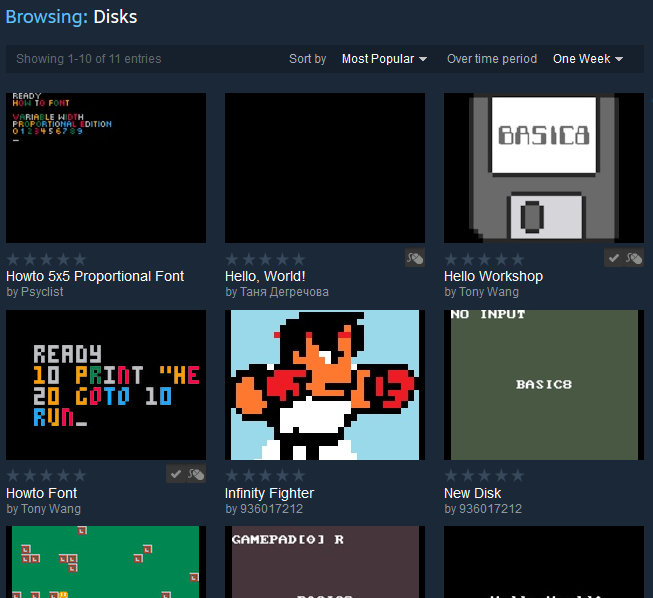The width and height of the screenshot is (653, 598).
Task: Open Howto 5x5 Proportional Font title link
Action: click(95, 276)
